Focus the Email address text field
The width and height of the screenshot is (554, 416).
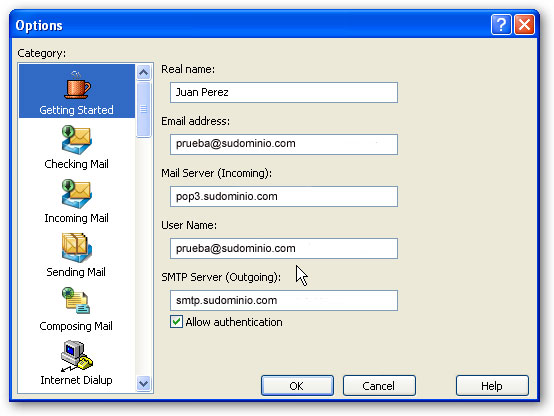tap(284, 144)
